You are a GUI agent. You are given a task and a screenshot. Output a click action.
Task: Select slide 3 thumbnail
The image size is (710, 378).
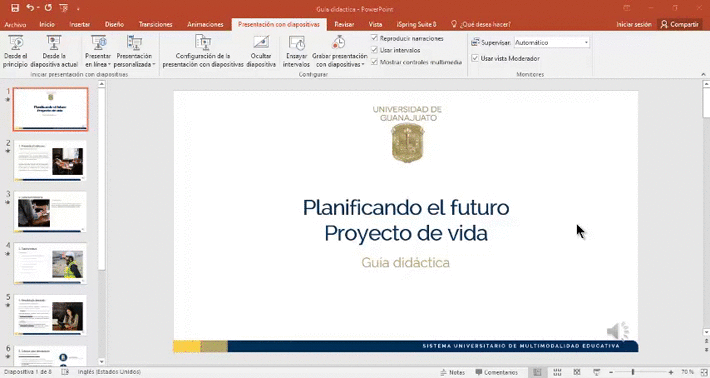click(x=50, y=212)
